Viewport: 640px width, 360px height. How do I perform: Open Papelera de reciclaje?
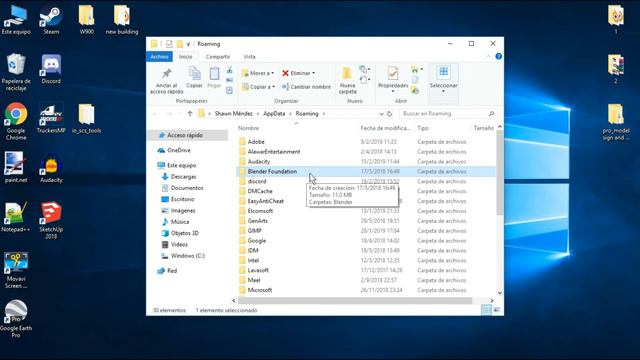[x=16, y=72]
